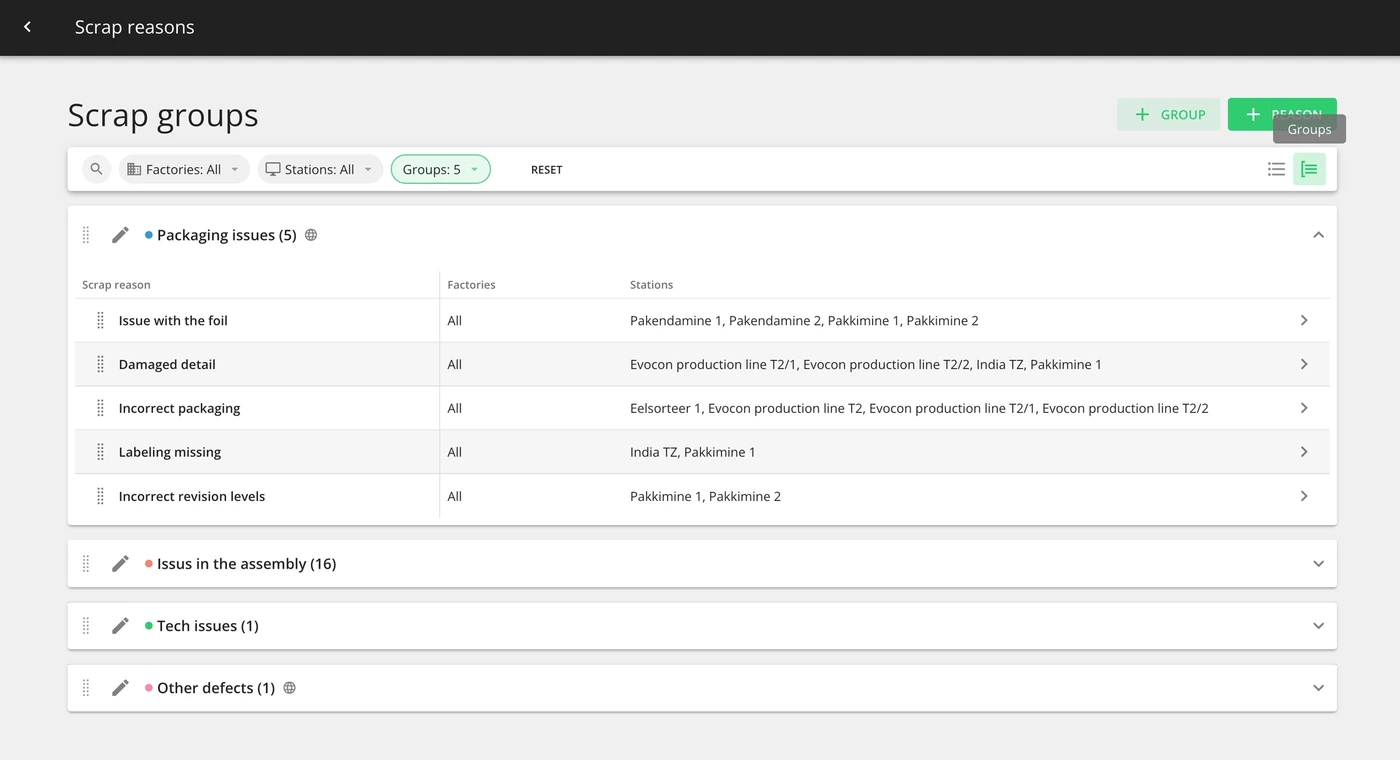Click the Tech issues (1) title
Viewport: 1400px width, 760px height.
[x=208, y=626]
